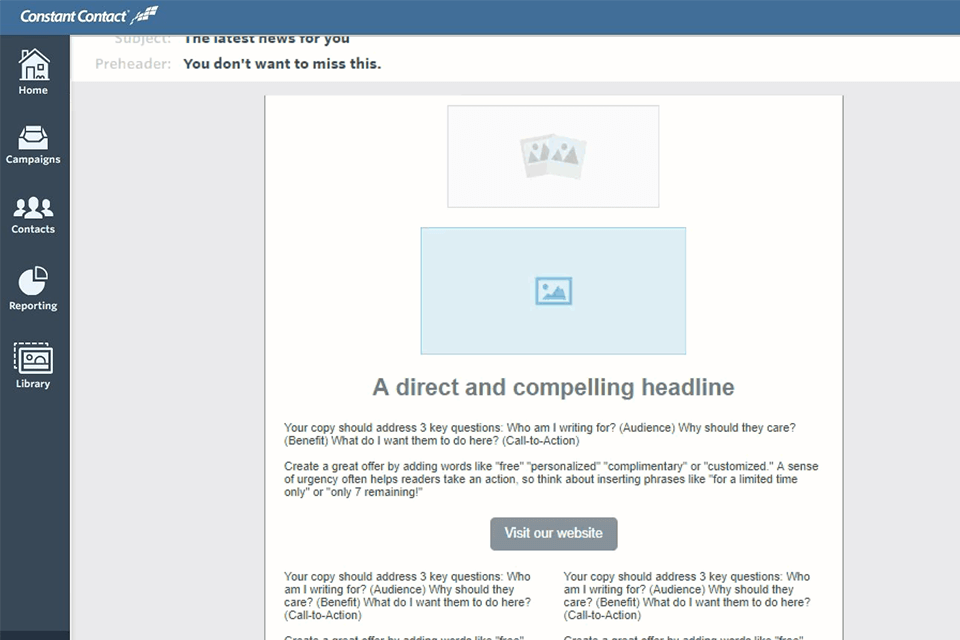Image resolution: width=960 pixels, height=640 pixels.
Task: Open the Library panel
Action: coord(33,362)
